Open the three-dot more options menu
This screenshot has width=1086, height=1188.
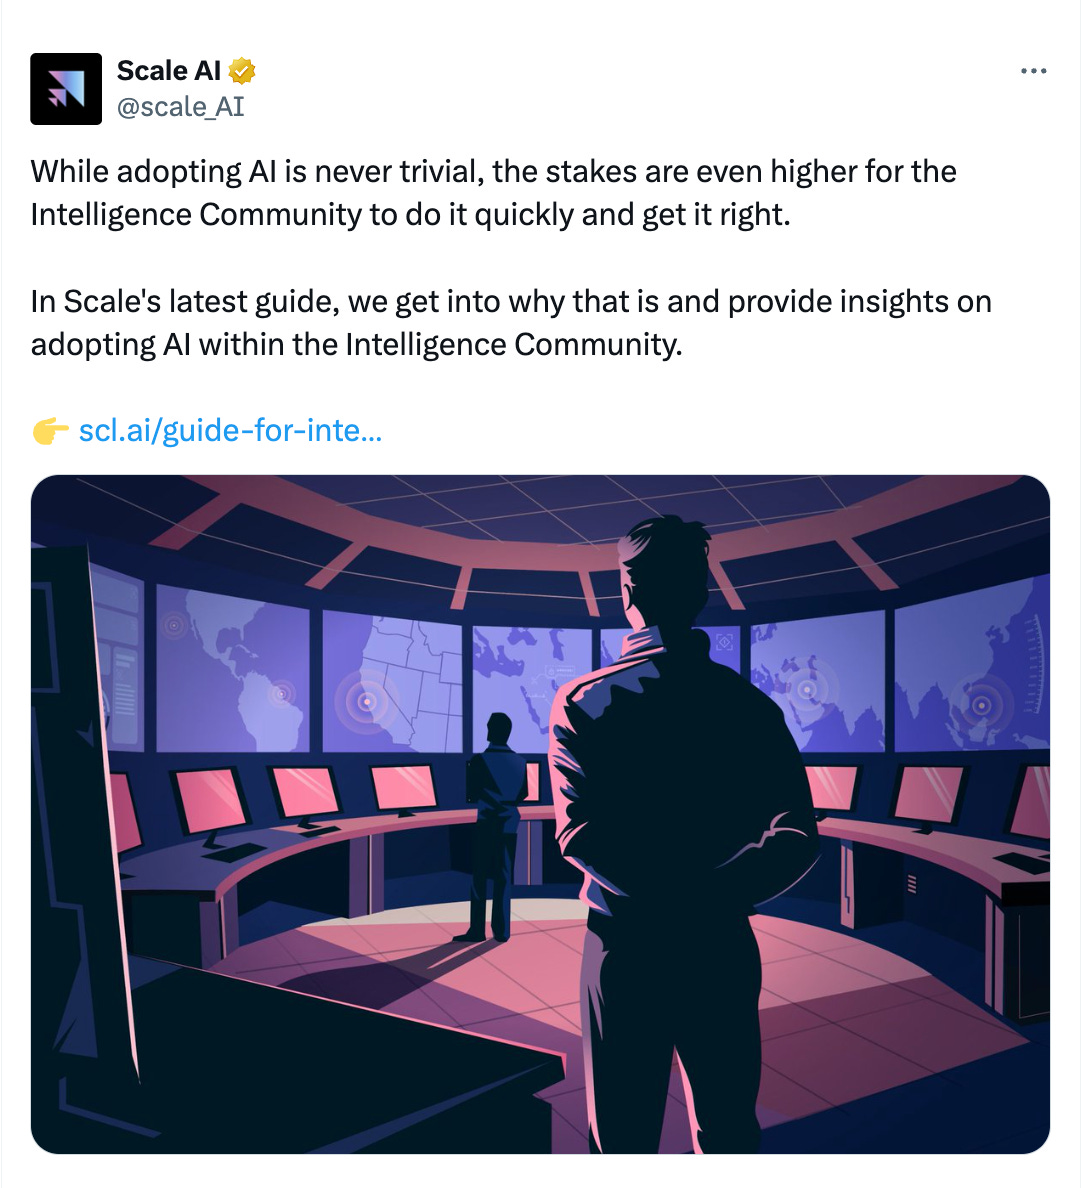point(1033,71)
